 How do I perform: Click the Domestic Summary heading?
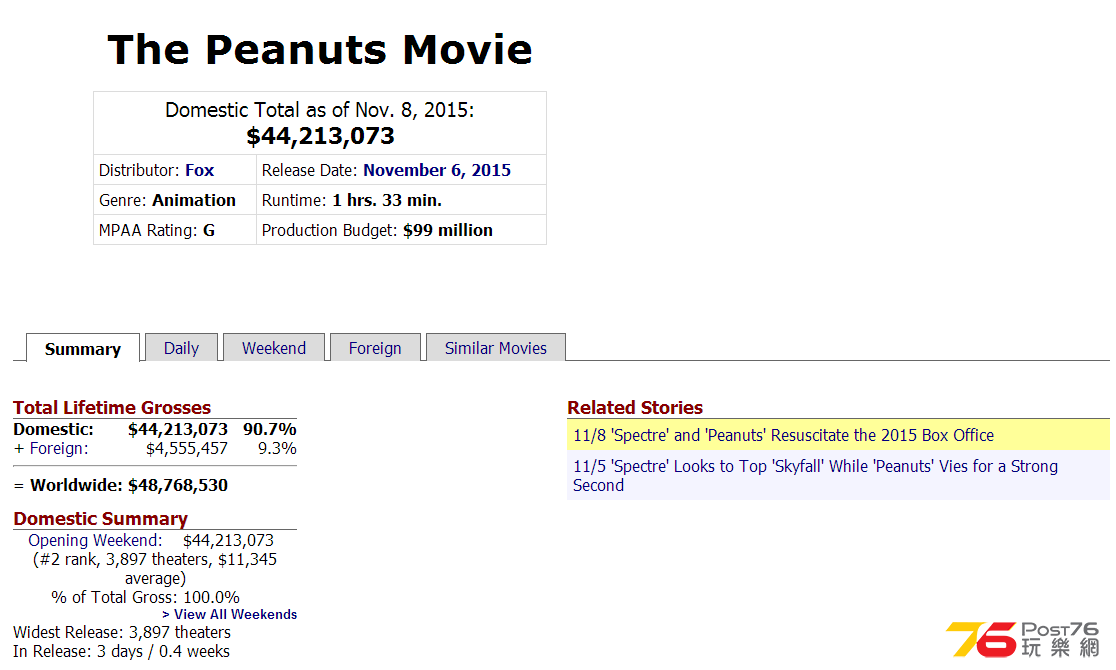click(100, 518)
